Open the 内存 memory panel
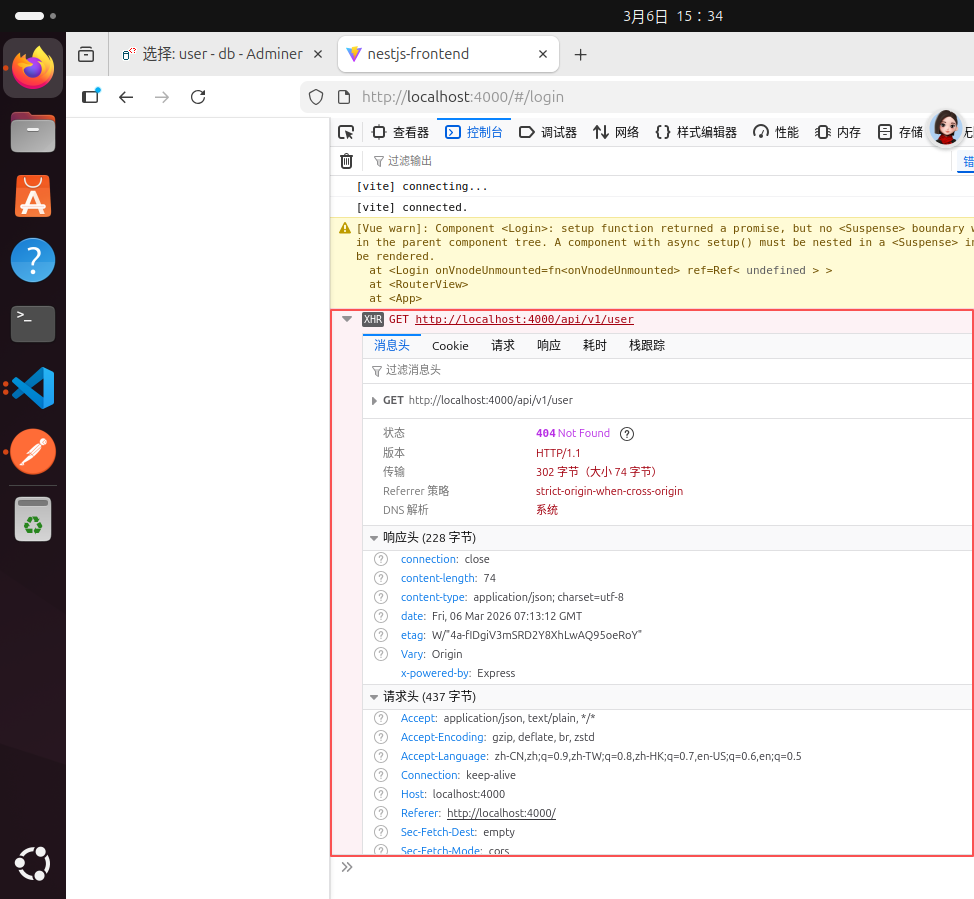Image resolution: width=974 pixels, height=899 pixels. pyautogui.click(x=838, y=132)
